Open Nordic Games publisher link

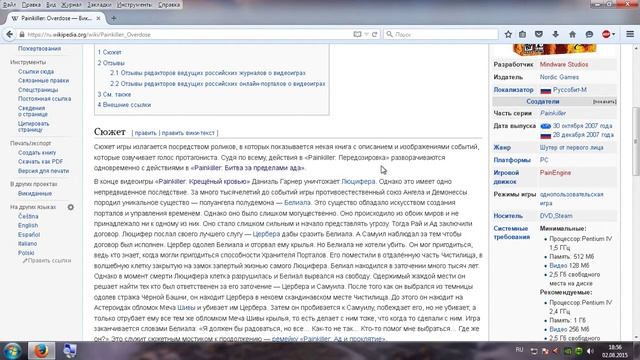point(559,77)
